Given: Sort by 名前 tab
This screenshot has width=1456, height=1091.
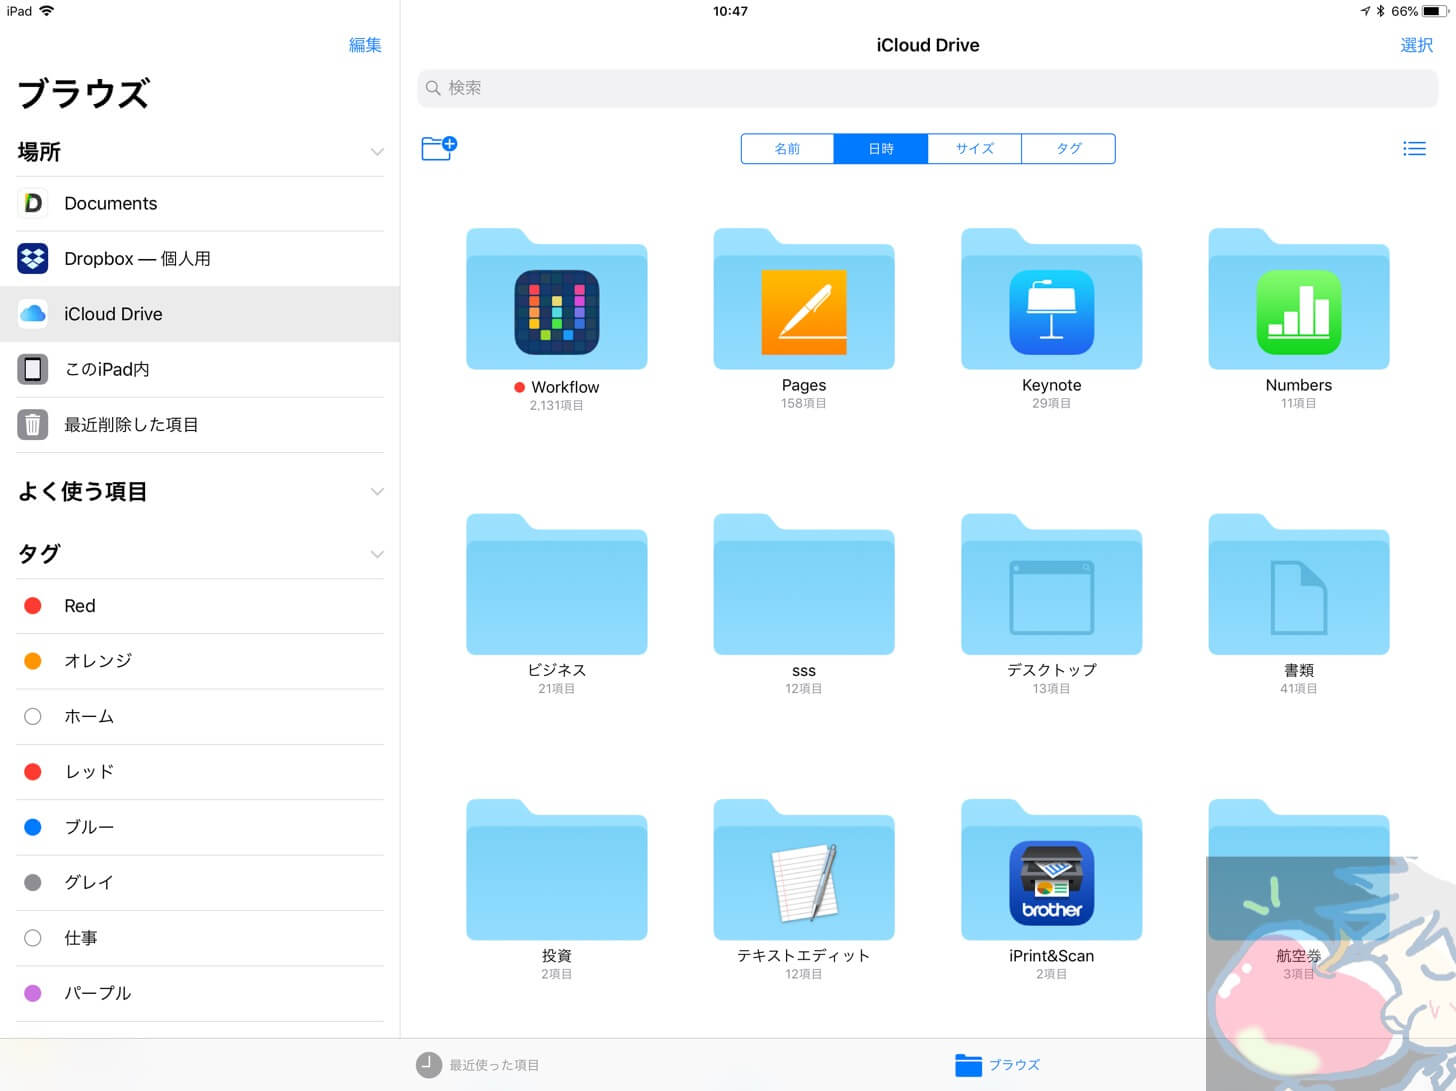Looking at the screenshot, I should coord(787,149).
